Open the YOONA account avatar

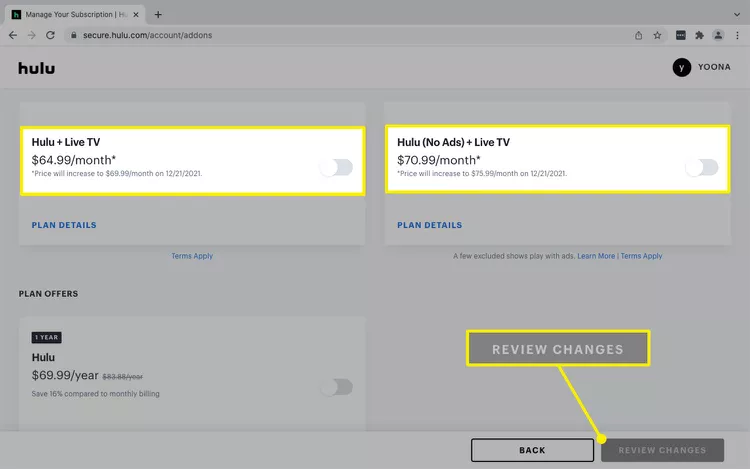coord(682,67)
